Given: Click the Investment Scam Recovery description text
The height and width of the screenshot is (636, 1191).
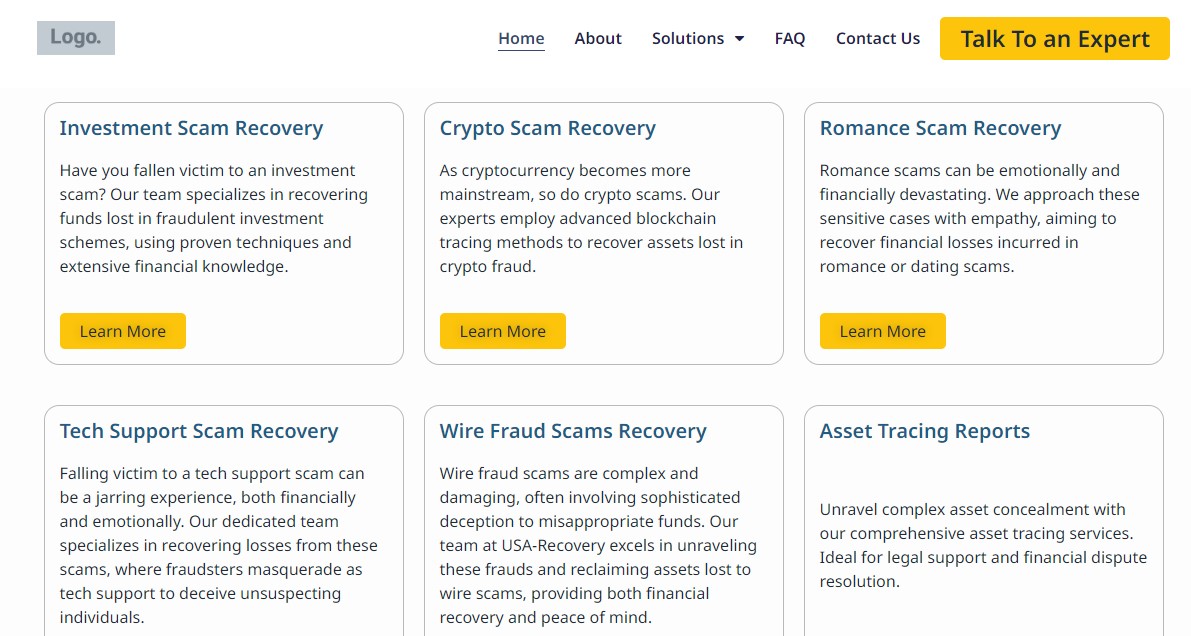Looking at the screenshot, I should (x=214, y=218).
